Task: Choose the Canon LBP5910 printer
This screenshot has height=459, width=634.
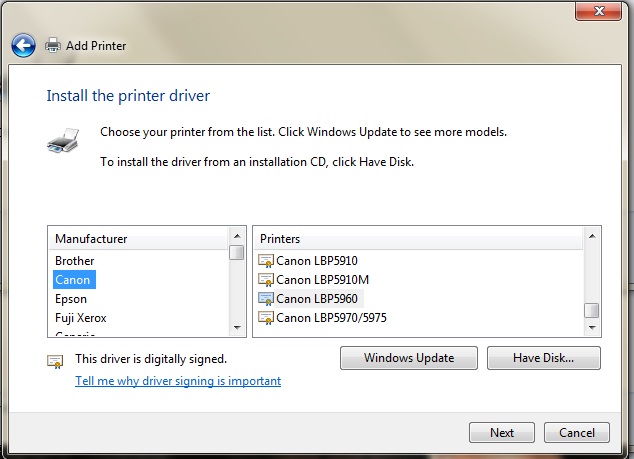Action: 317,261
